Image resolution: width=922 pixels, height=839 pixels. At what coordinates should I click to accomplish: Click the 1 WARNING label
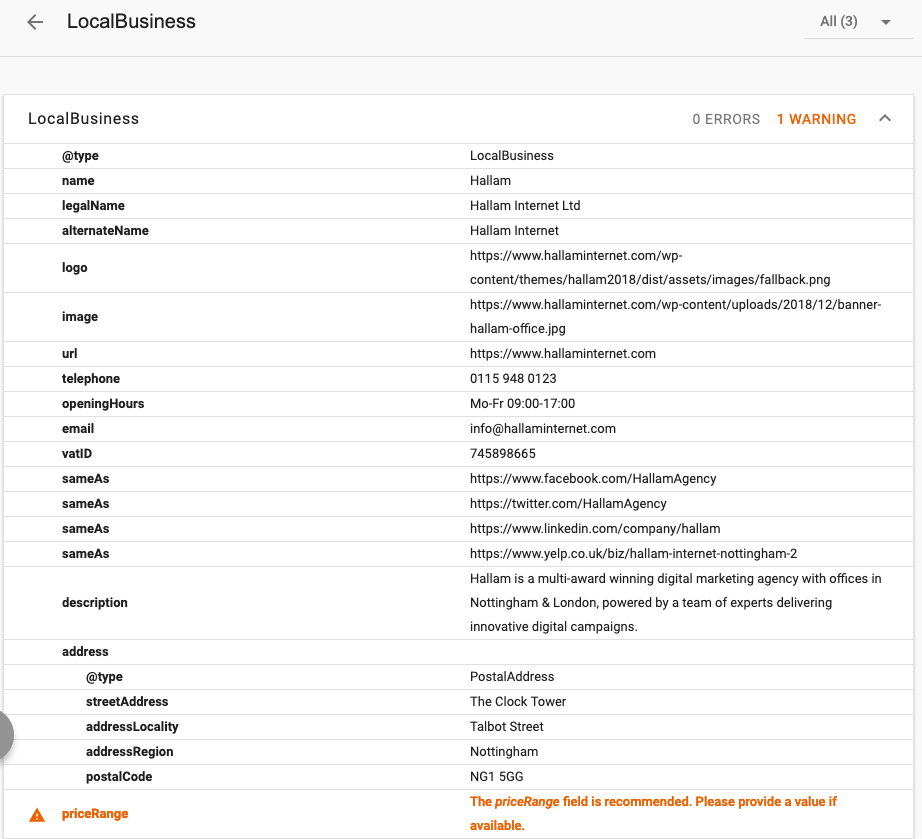click(x=816, y=119)
